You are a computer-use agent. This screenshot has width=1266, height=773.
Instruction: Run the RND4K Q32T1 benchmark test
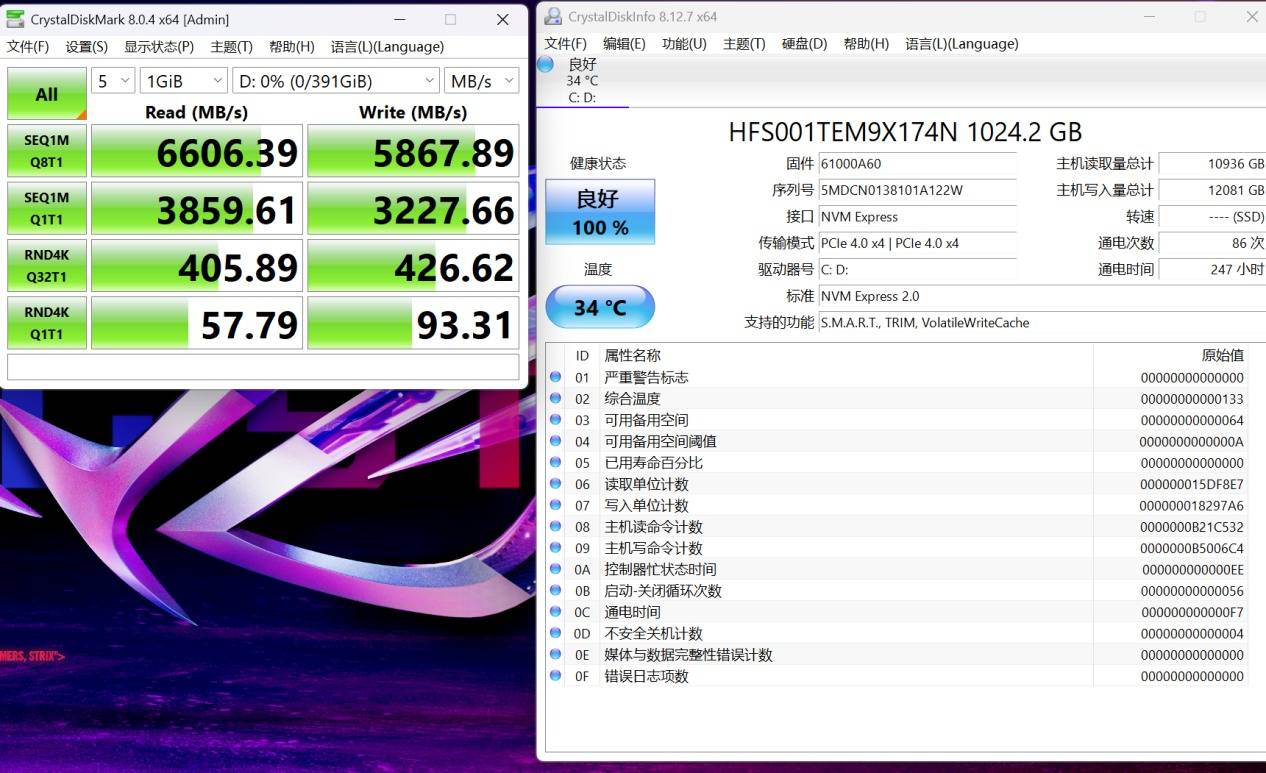click(x=46, y=266)
